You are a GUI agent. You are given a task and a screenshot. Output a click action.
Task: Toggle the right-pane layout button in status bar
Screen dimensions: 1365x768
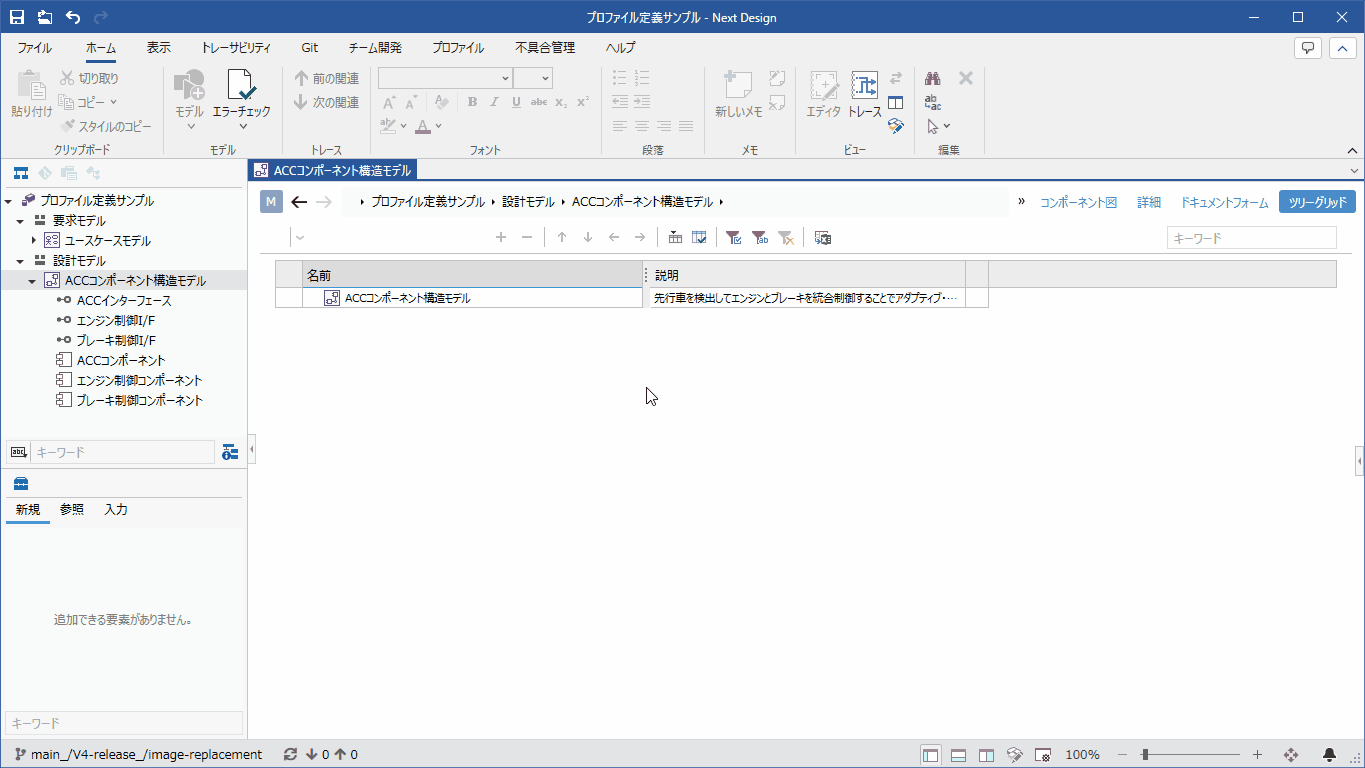[x=986, y=755]
